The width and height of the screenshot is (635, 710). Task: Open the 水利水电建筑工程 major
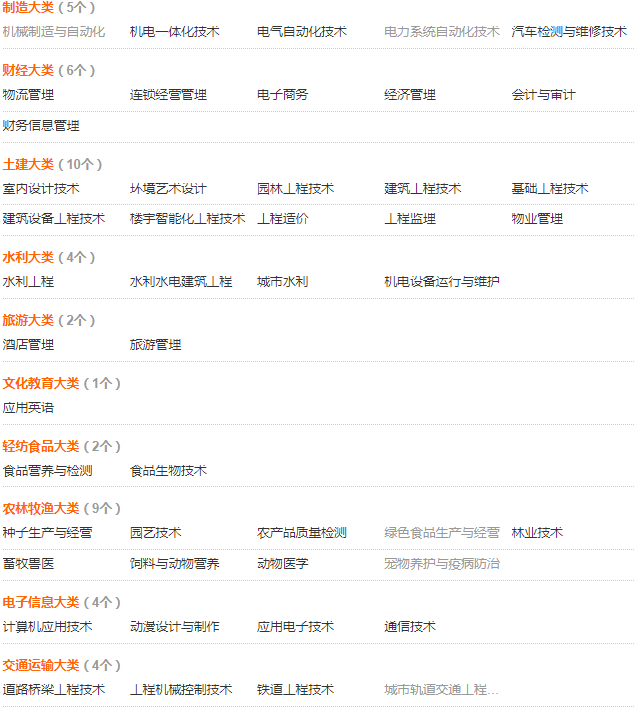[181, 282]
